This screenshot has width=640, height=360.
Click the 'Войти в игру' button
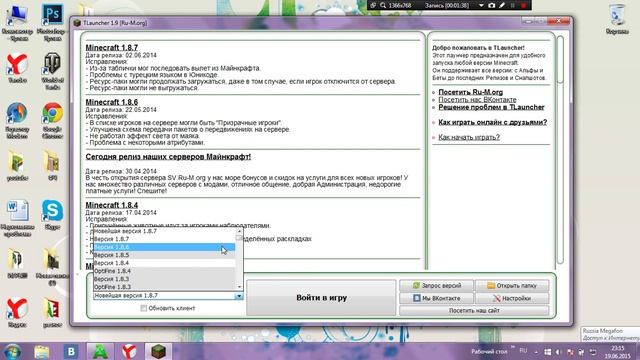coord(321,298)
